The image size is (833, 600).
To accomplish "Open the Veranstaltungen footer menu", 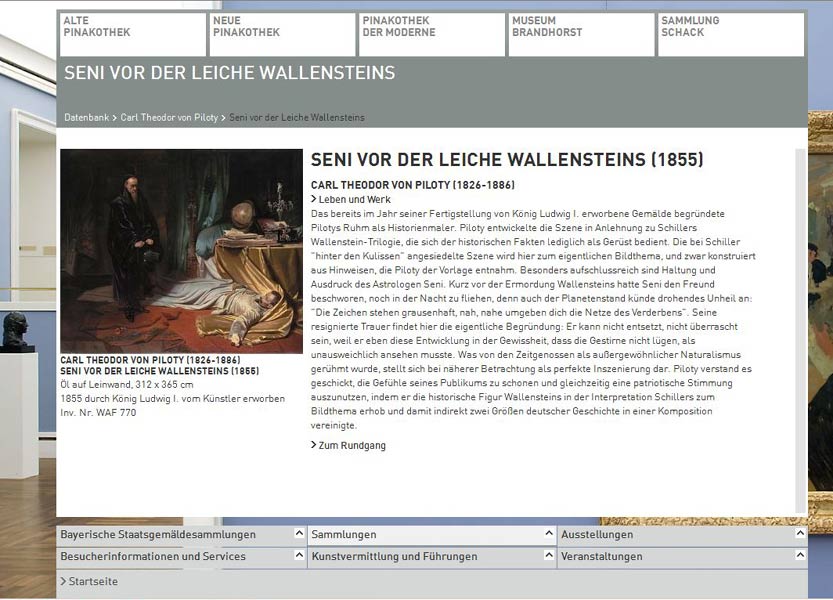I will [x=601, y=557].
